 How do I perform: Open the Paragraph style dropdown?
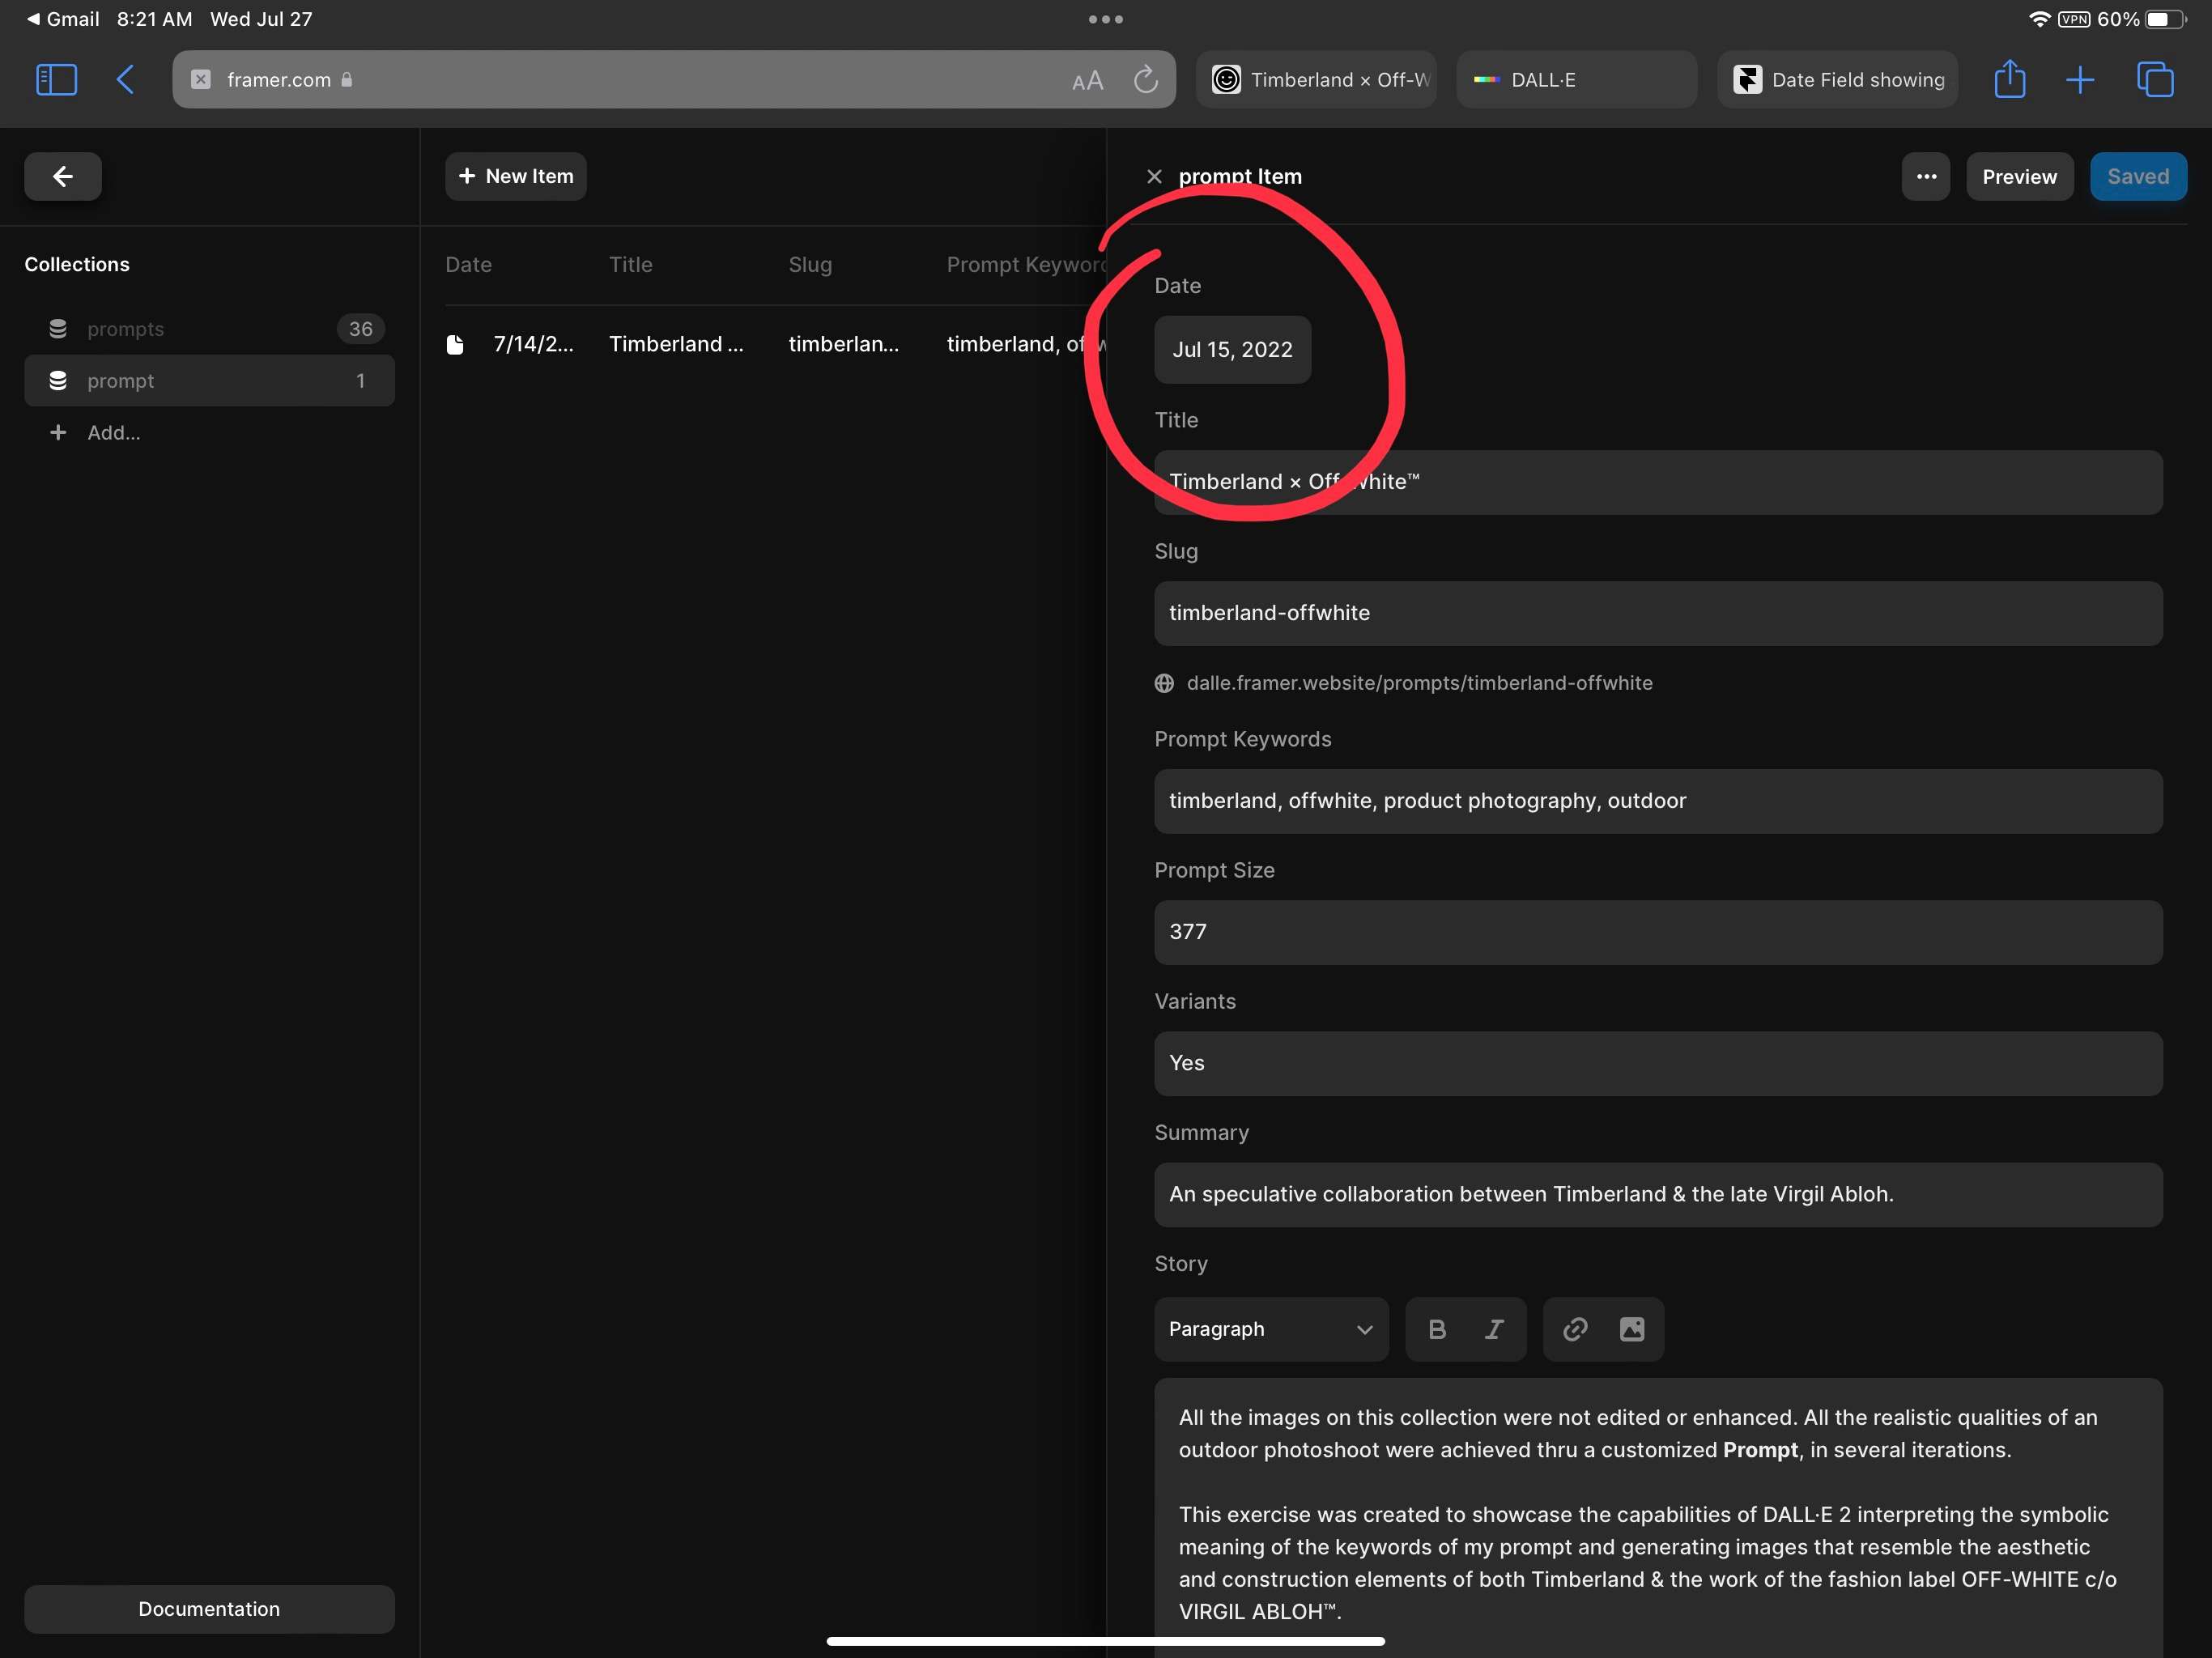click(x=1271, y=1329)
